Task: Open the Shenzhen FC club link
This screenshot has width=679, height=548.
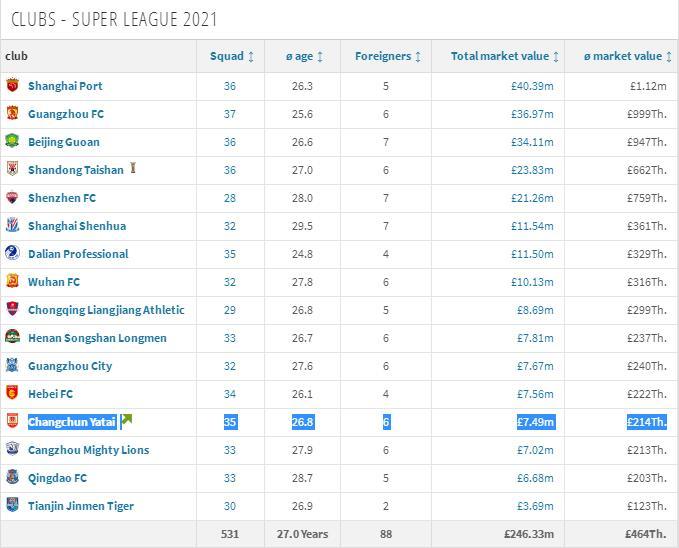Action: pyautogui.click(x=62, y=198)
